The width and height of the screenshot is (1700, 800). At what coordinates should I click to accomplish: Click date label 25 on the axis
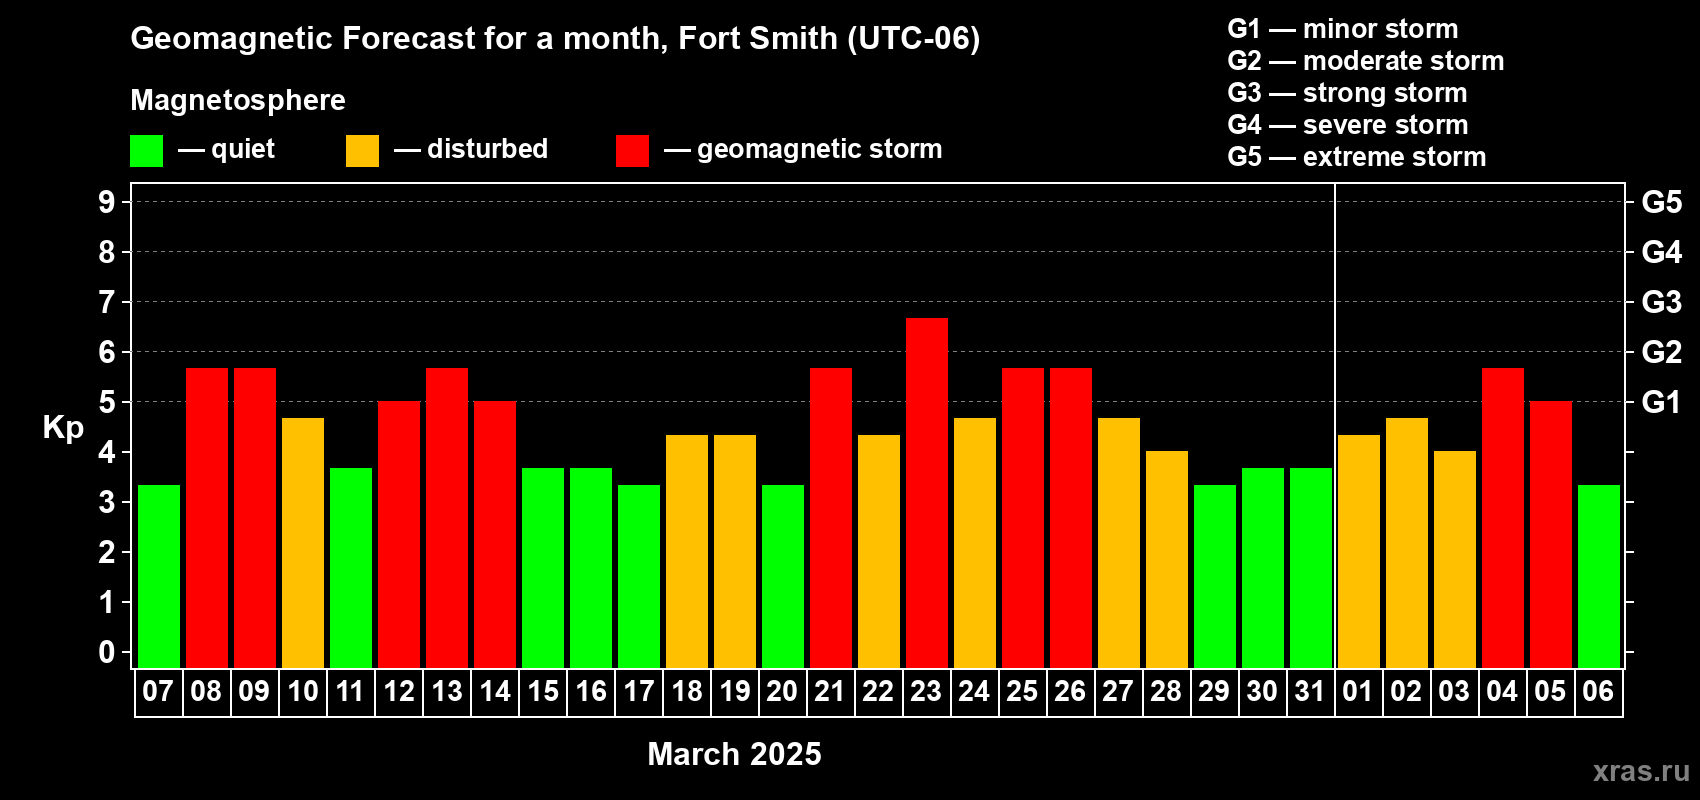pyautogui.click(x=1022, y=691)
